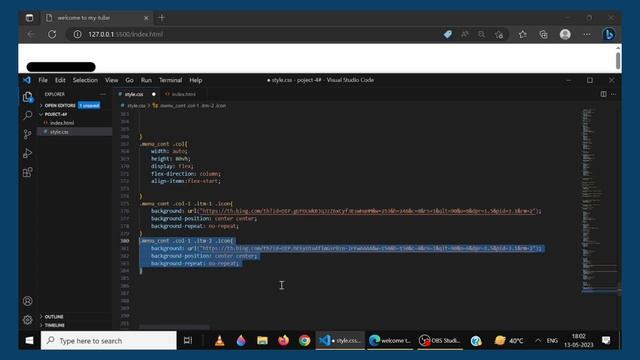Open the Extensions view

tap(27, 172)
